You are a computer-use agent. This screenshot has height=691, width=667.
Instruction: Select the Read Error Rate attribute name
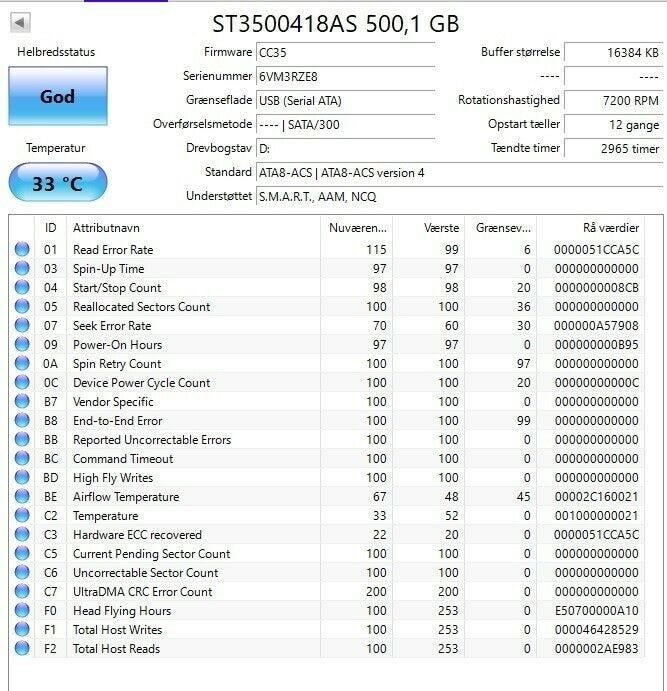pyautogui.click(x=113, y=250)
